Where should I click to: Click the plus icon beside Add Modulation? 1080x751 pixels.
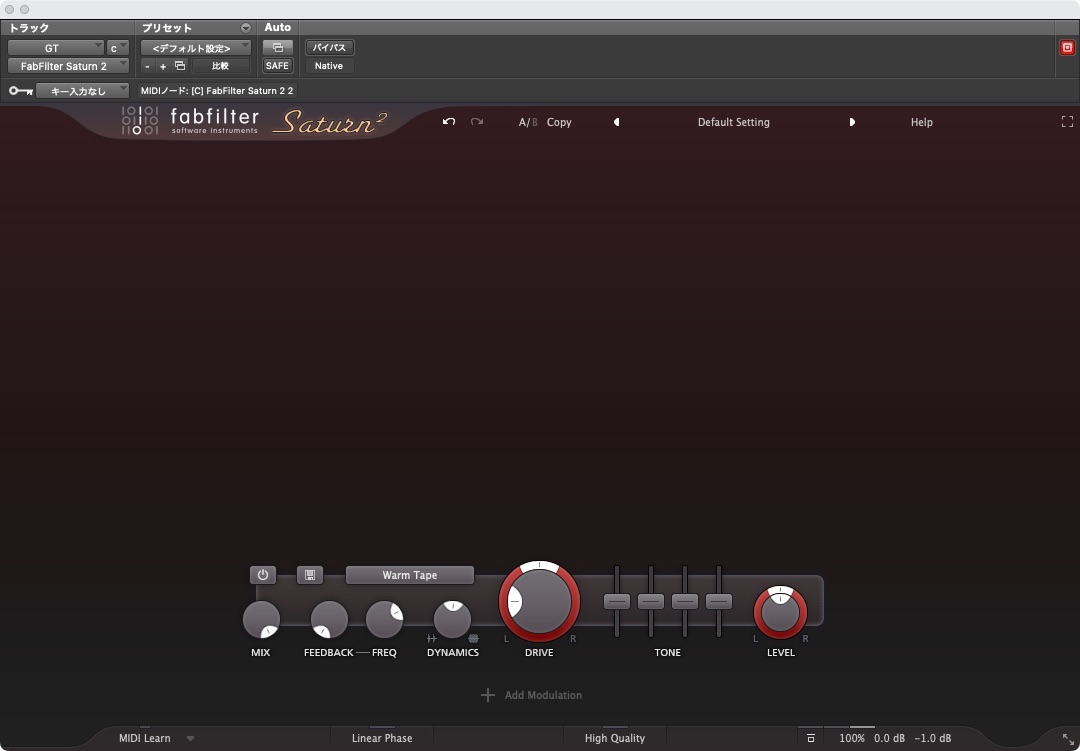point(488,695)
